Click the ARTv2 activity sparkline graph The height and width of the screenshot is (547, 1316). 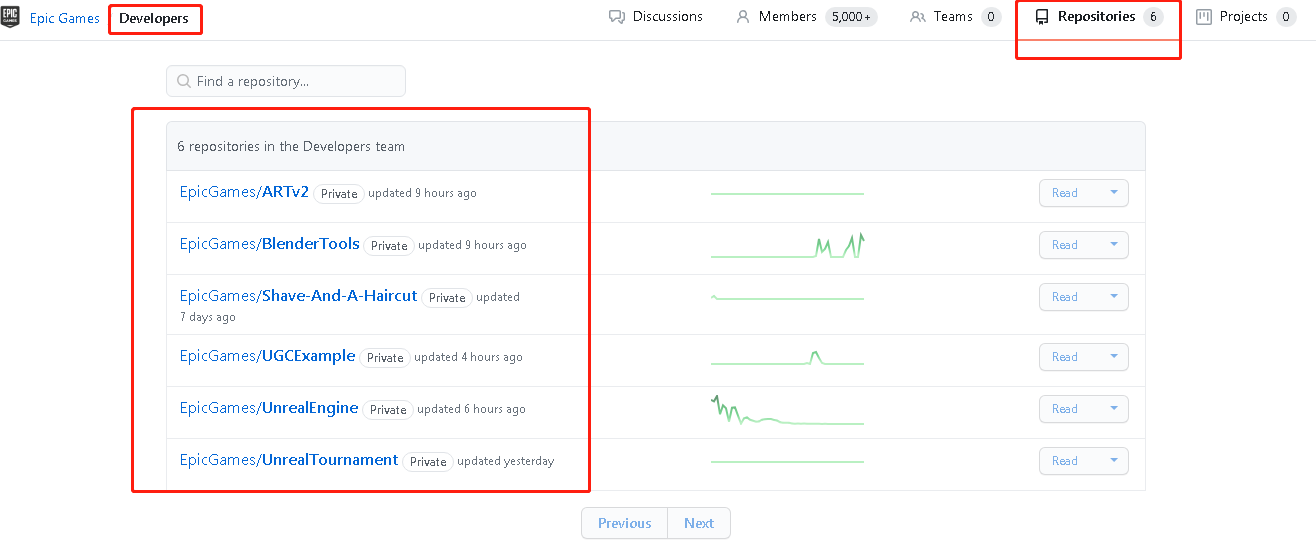(787, 193)
